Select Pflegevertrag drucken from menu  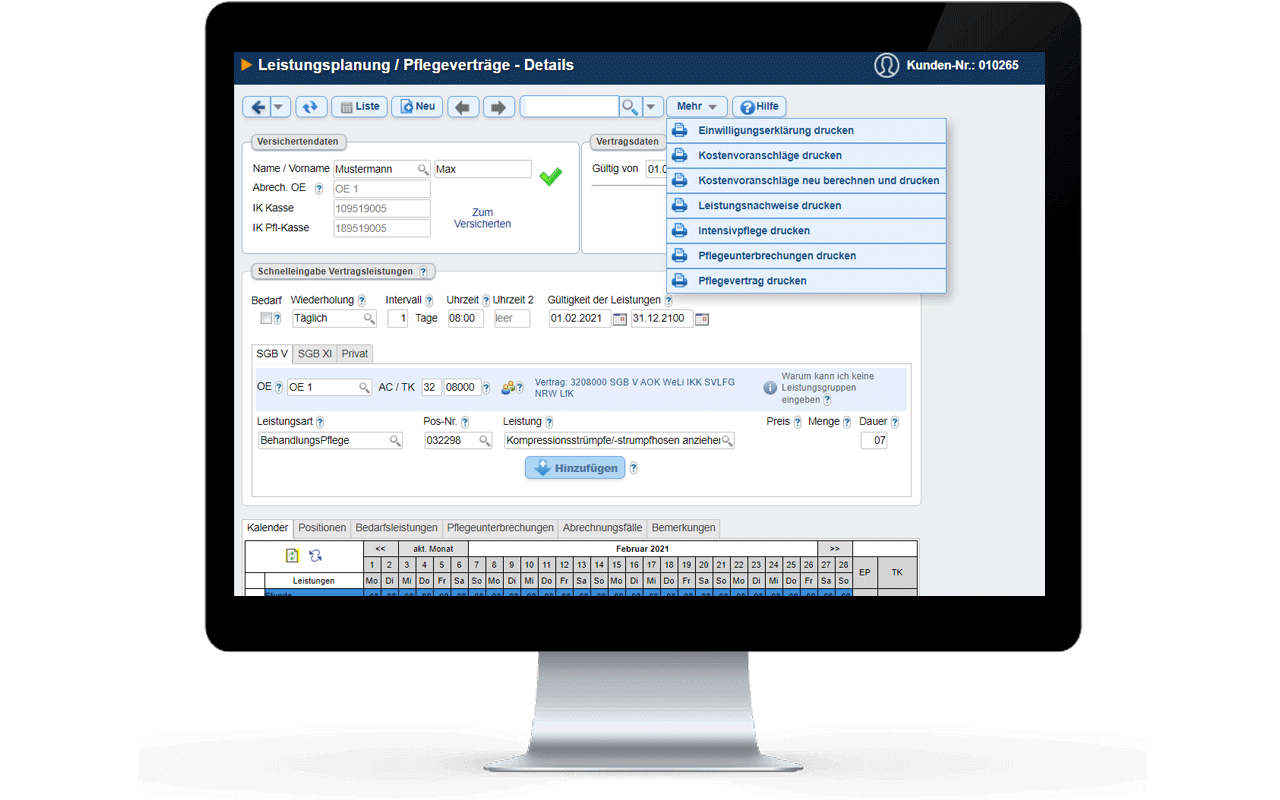pos(752,281)
